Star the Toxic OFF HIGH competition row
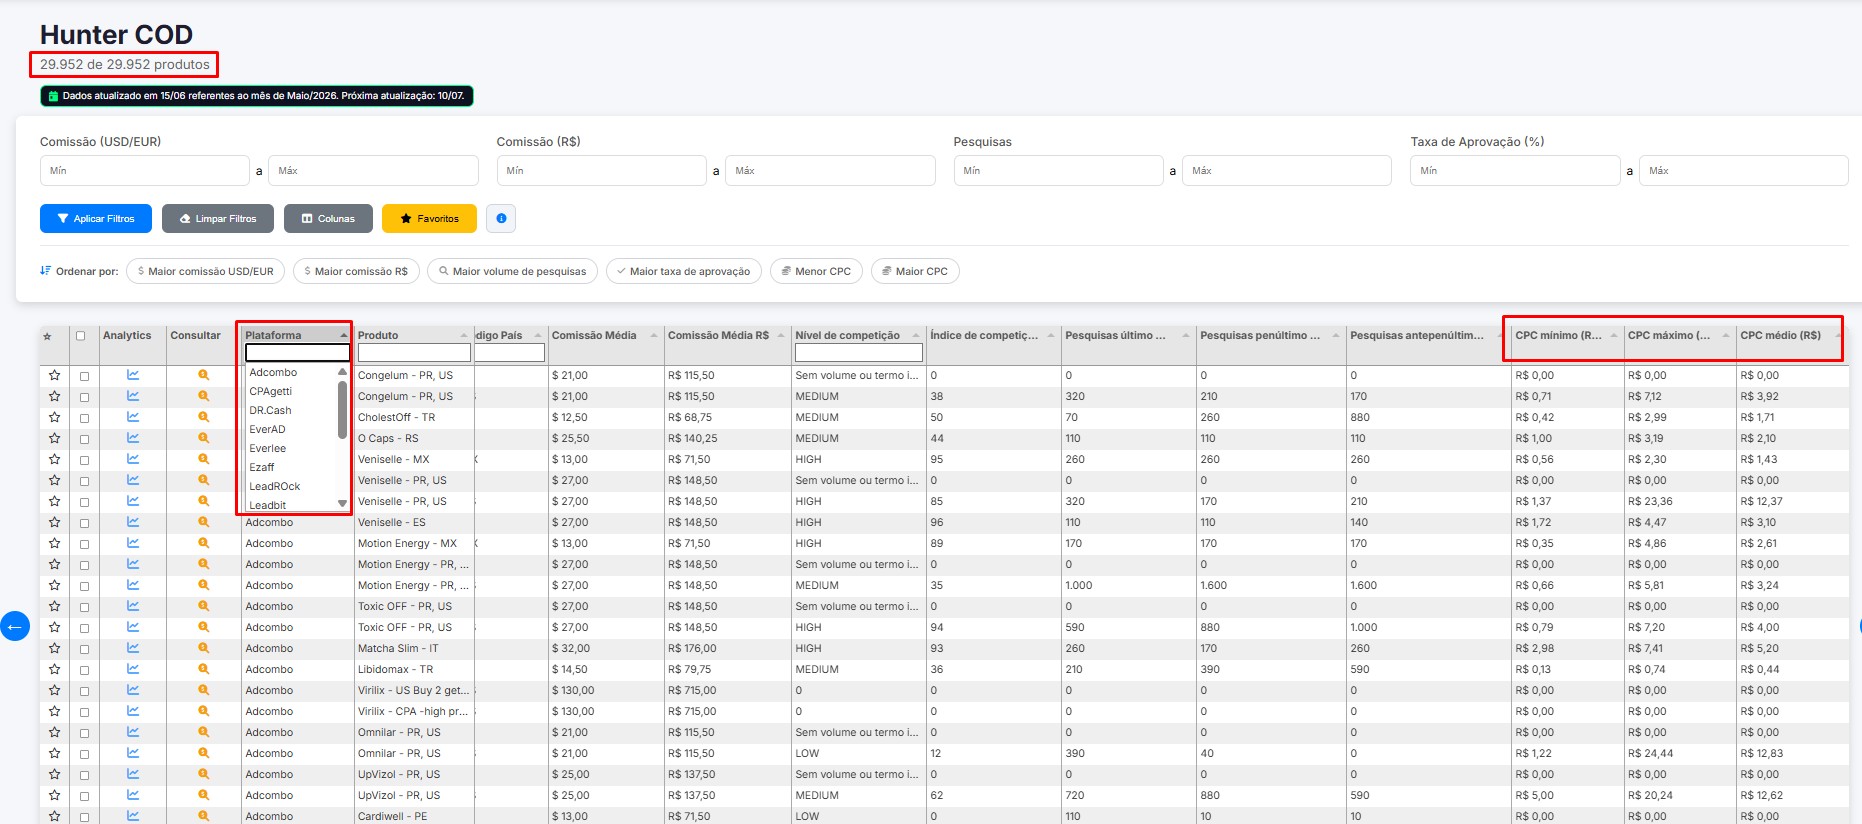This screenshot has height=824, width=1862. (x=54, y=627)
